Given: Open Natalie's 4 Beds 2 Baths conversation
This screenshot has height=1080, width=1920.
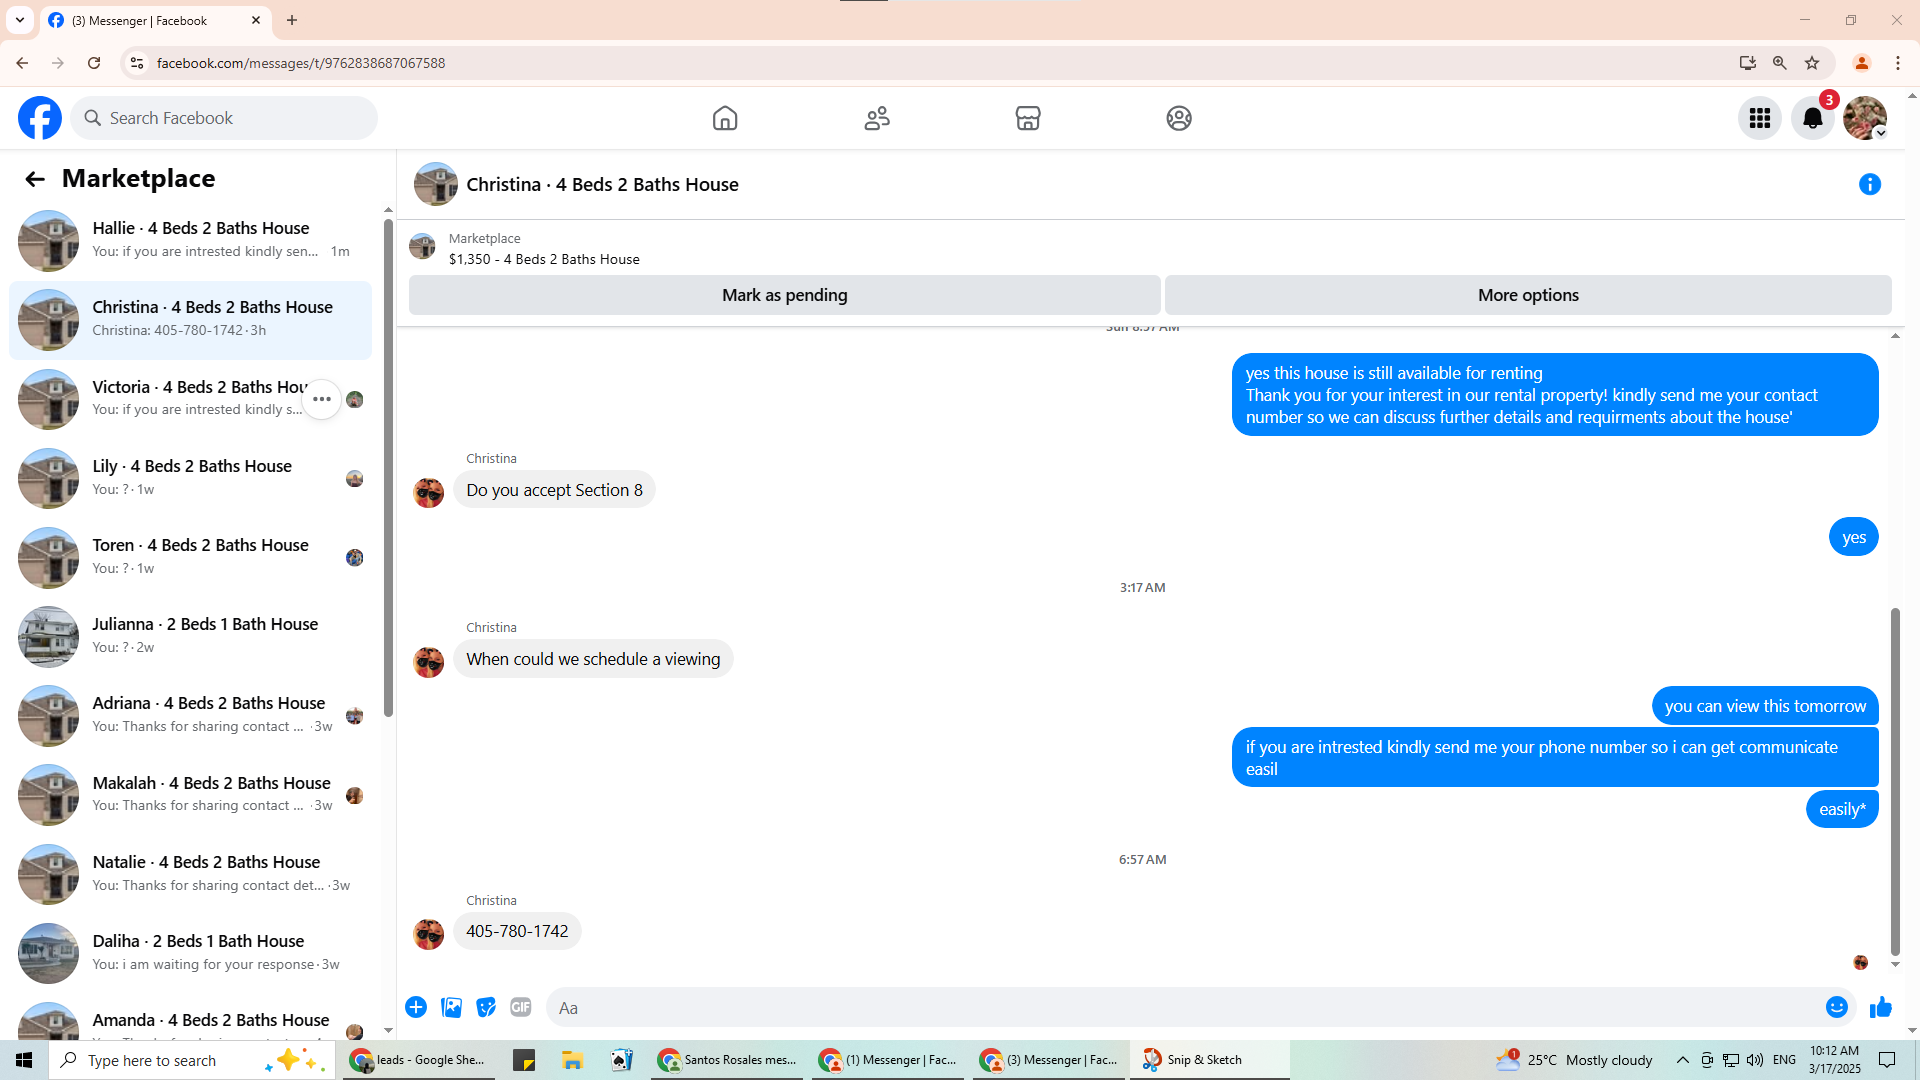Looking at the screenshot, I should point(190,874).
